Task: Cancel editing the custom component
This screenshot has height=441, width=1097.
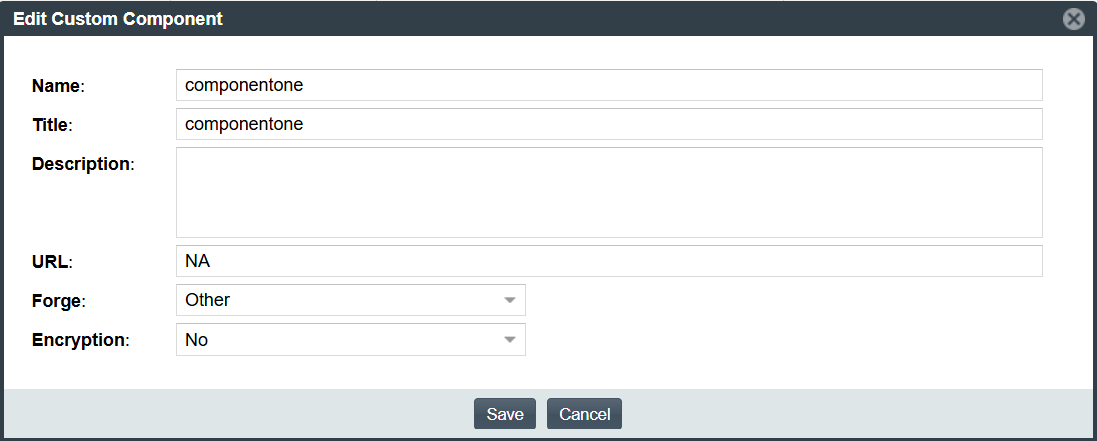Action: [x=584, y=414]
